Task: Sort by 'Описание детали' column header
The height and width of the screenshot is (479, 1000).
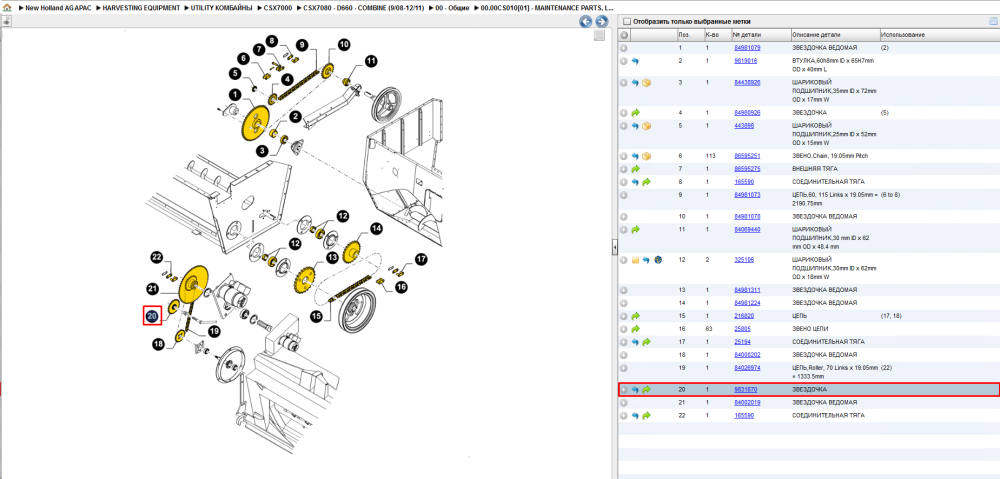Action: tap(834, 35)
